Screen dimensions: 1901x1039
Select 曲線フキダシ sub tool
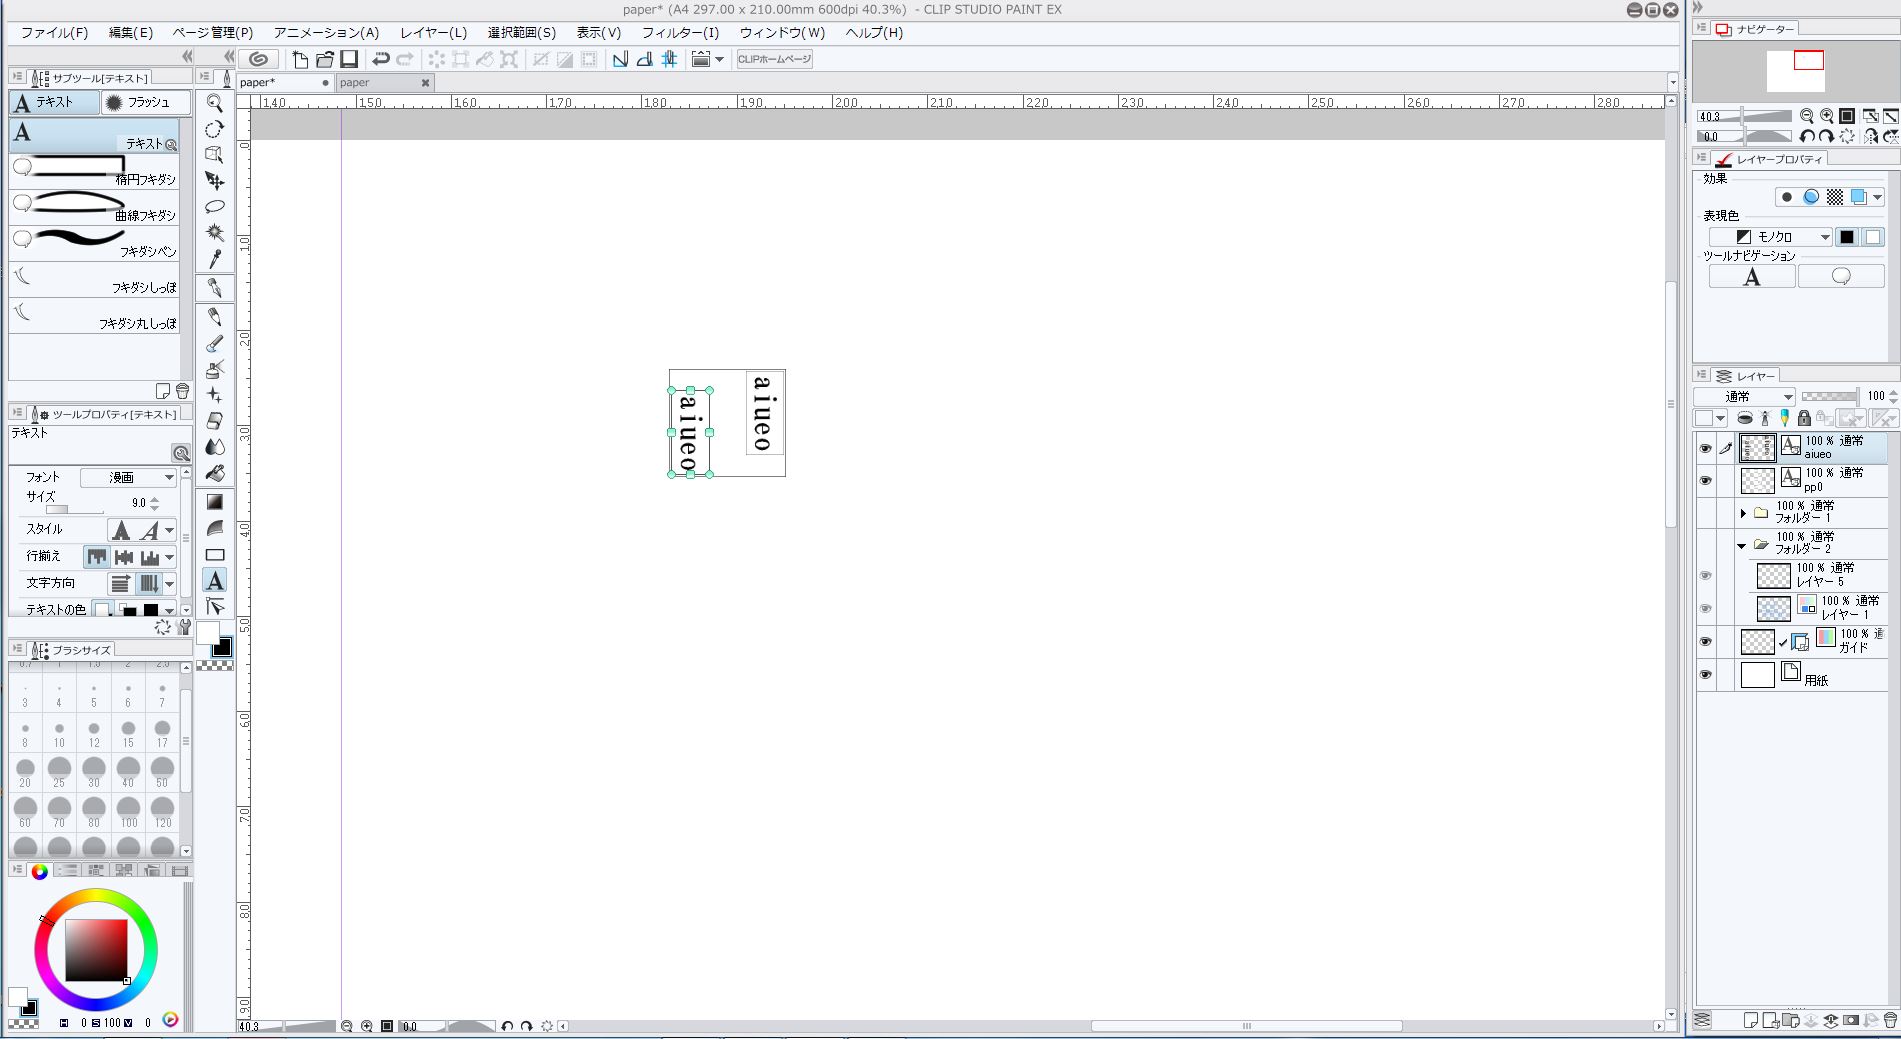pyautogui.click(x=94, y=206)
